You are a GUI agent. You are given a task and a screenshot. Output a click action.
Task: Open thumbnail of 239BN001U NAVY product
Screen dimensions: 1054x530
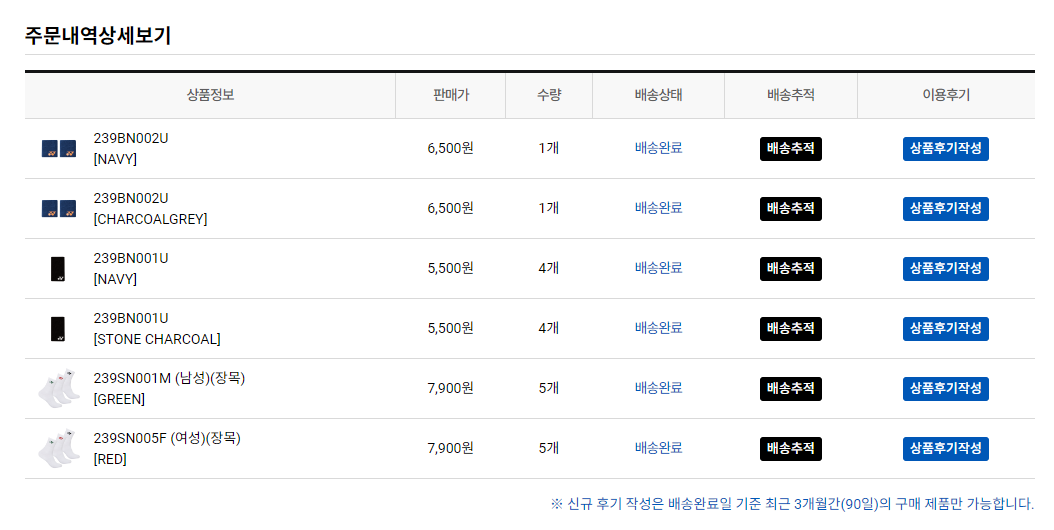tap(58, 268)
